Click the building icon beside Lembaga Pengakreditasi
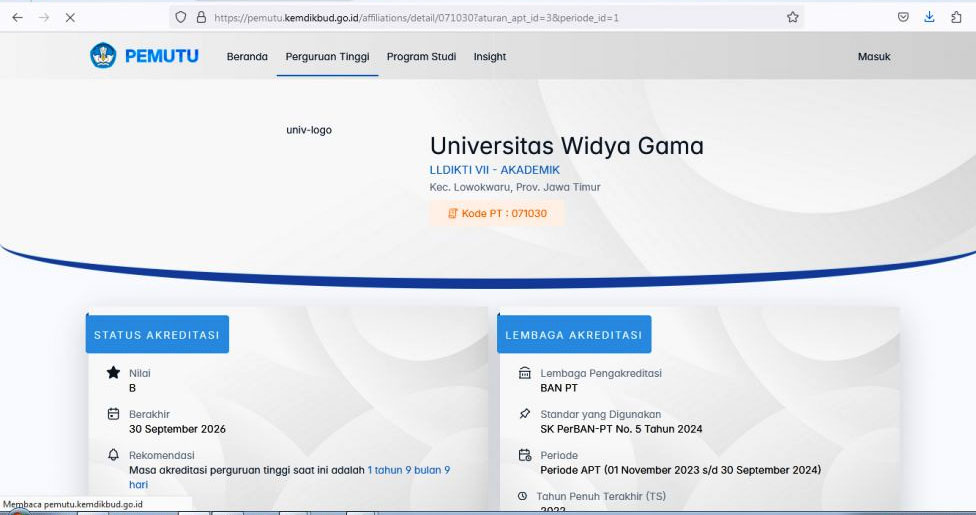Image resolution: width=976 pixels, height=515 pixels. (x=525, y=372)
